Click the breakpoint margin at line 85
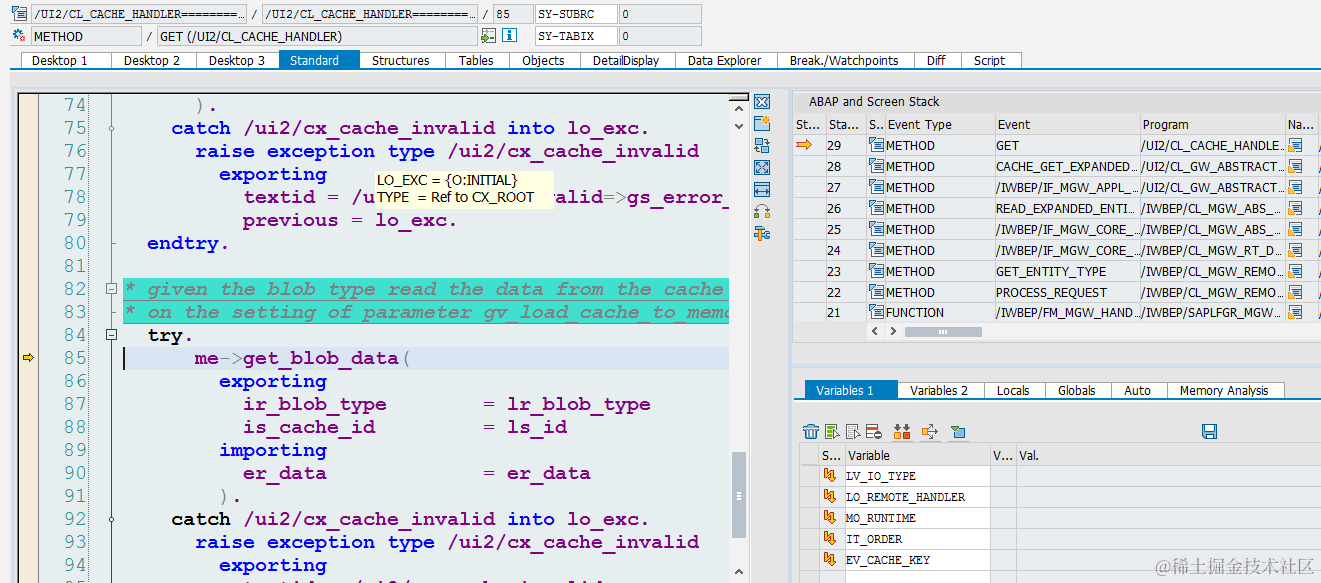The height and width of the screenshot is (583, 1321). coord(28,358)
